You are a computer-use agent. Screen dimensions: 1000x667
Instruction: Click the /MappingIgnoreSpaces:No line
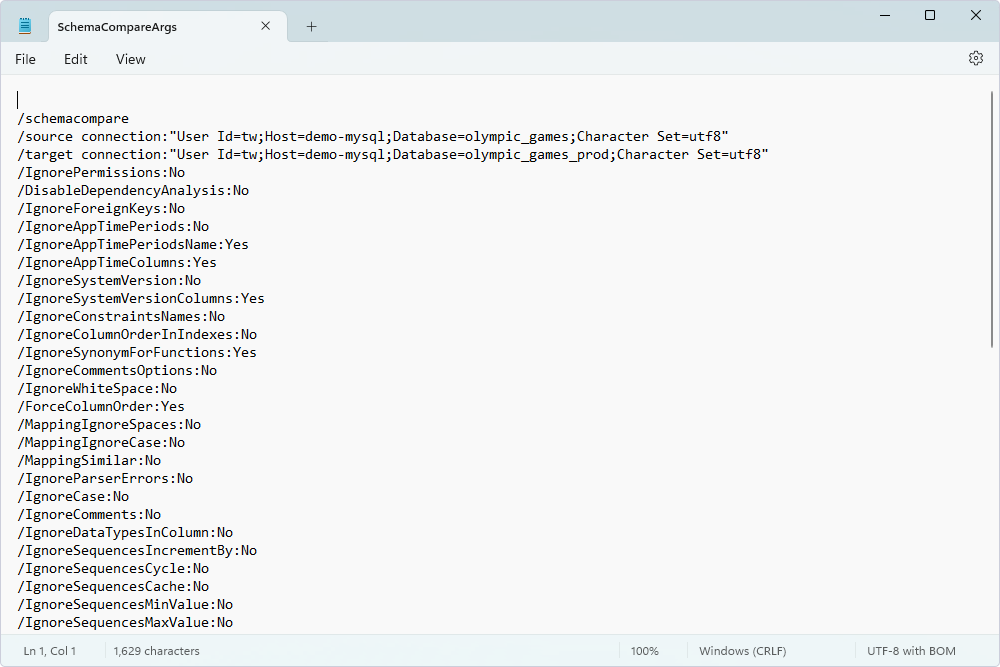(109, 425)
